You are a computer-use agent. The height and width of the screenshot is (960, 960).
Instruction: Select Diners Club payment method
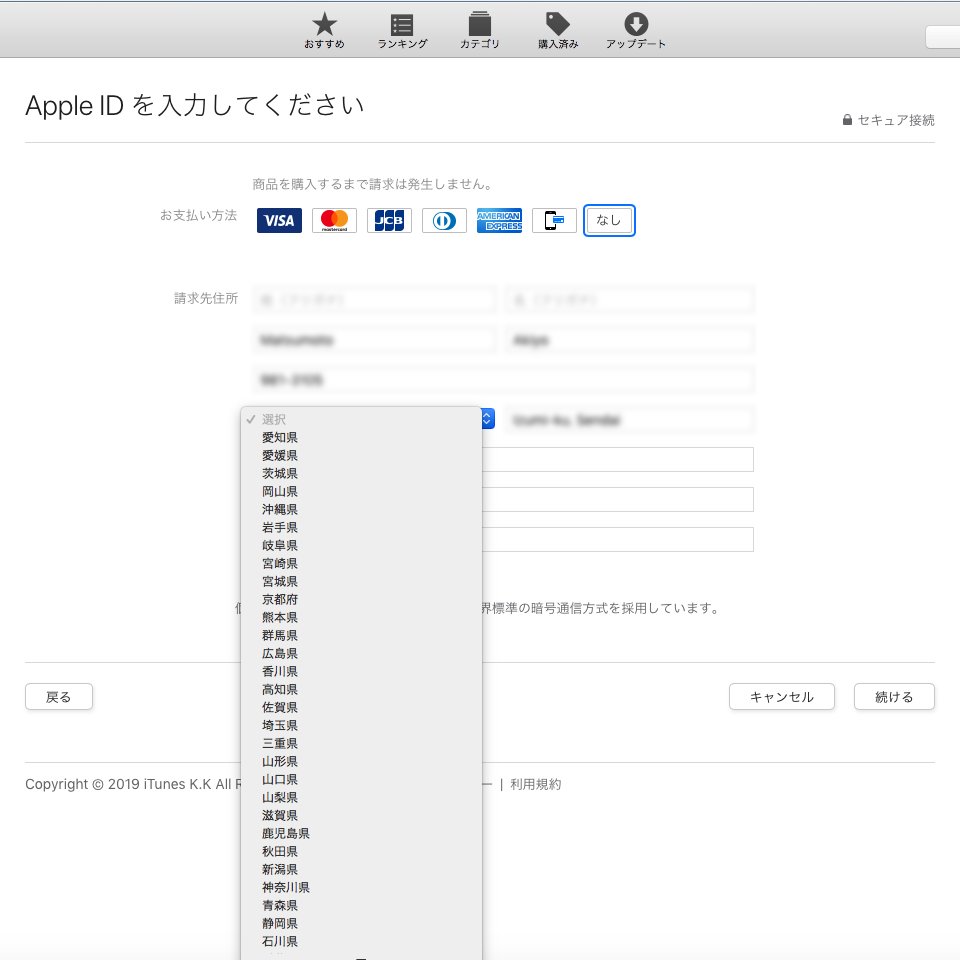coord(444,220)
